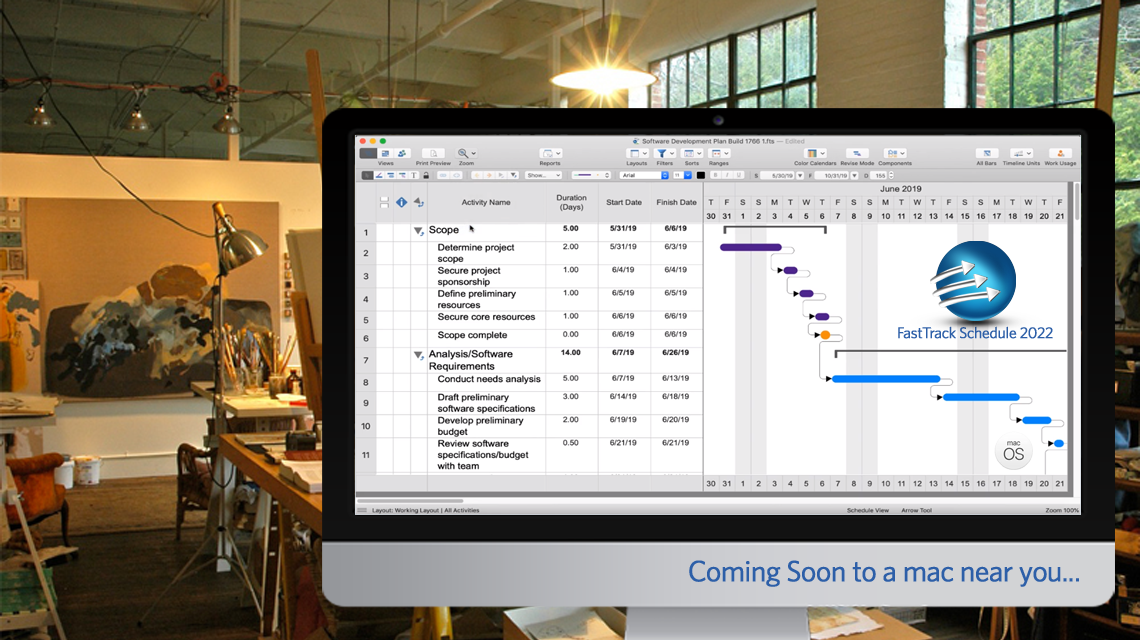Open the Work Usage view icon
This screenshot has height=640, width=1140.
1060,153
